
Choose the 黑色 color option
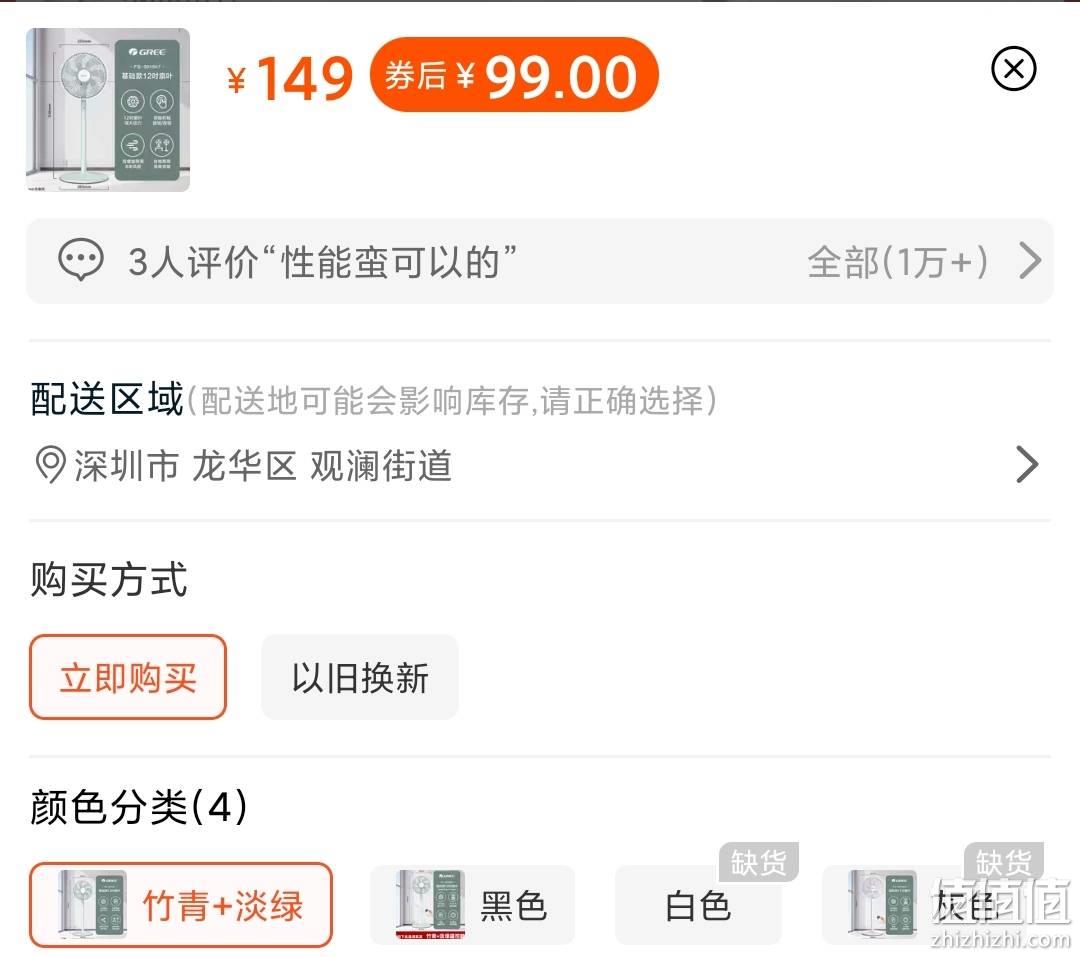[x=472, y=905]
